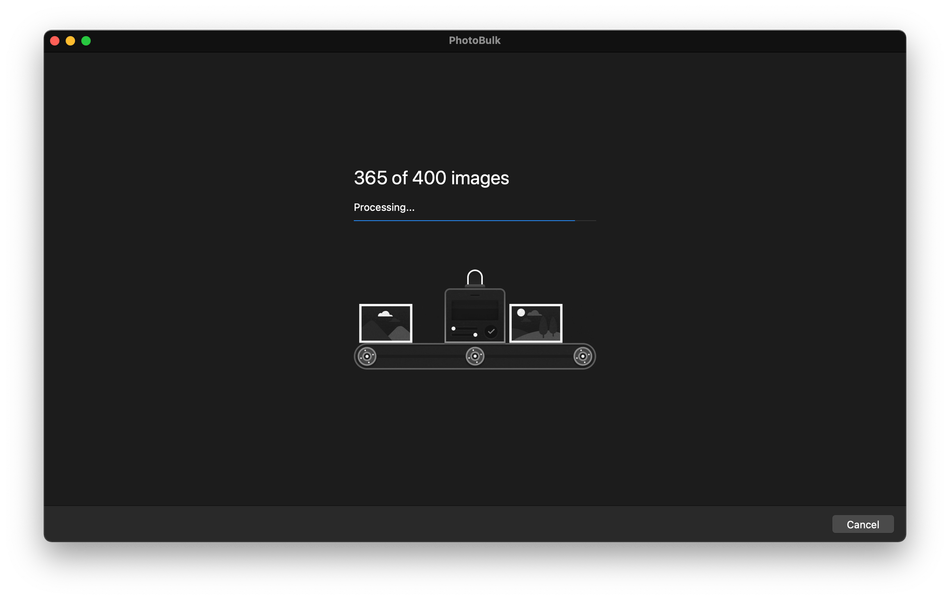Cancel the image processing

click(862, 524)
